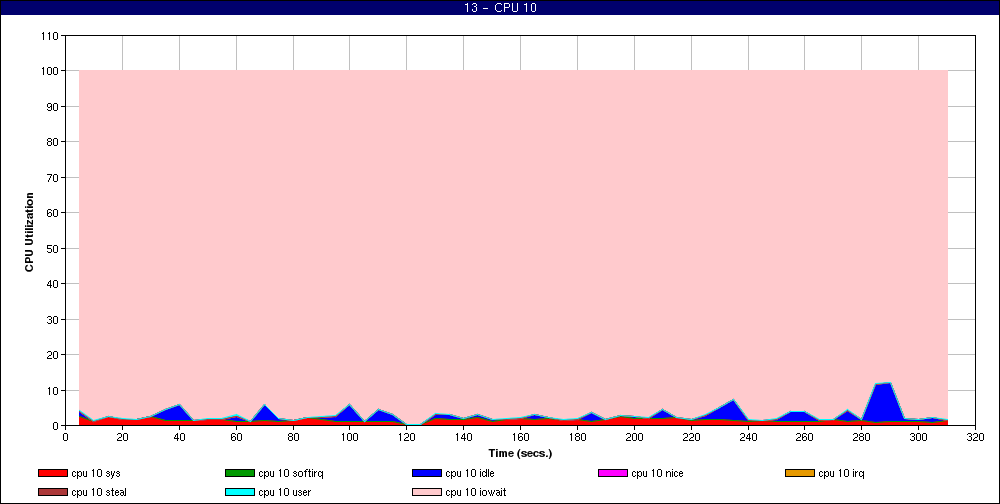Click the blue cpu 10 idle legend swatch
The image size is (1000, 504).
tap(427, 473)
